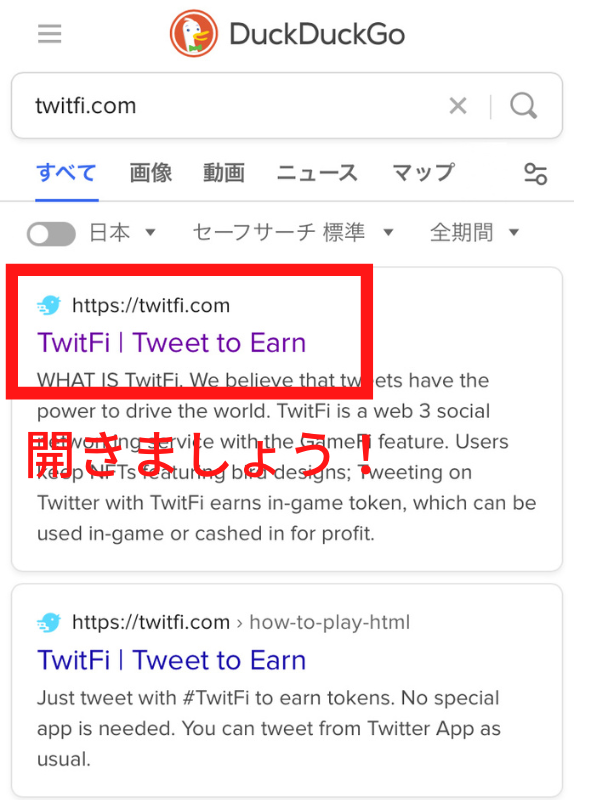Select the ニュース tab
This screenshot has width=600, height=800.
[317, 173]
